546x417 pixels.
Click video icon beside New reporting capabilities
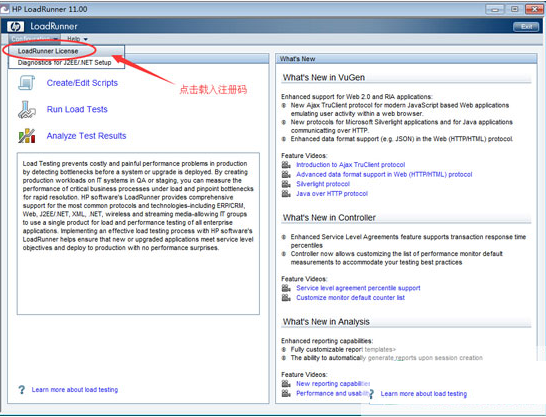(x=286, y=384)
